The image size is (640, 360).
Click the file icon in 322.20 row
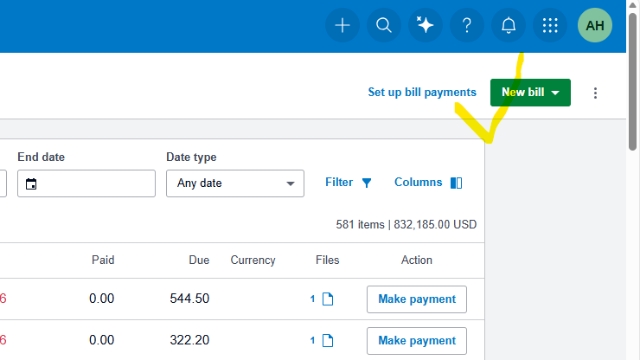328,340
